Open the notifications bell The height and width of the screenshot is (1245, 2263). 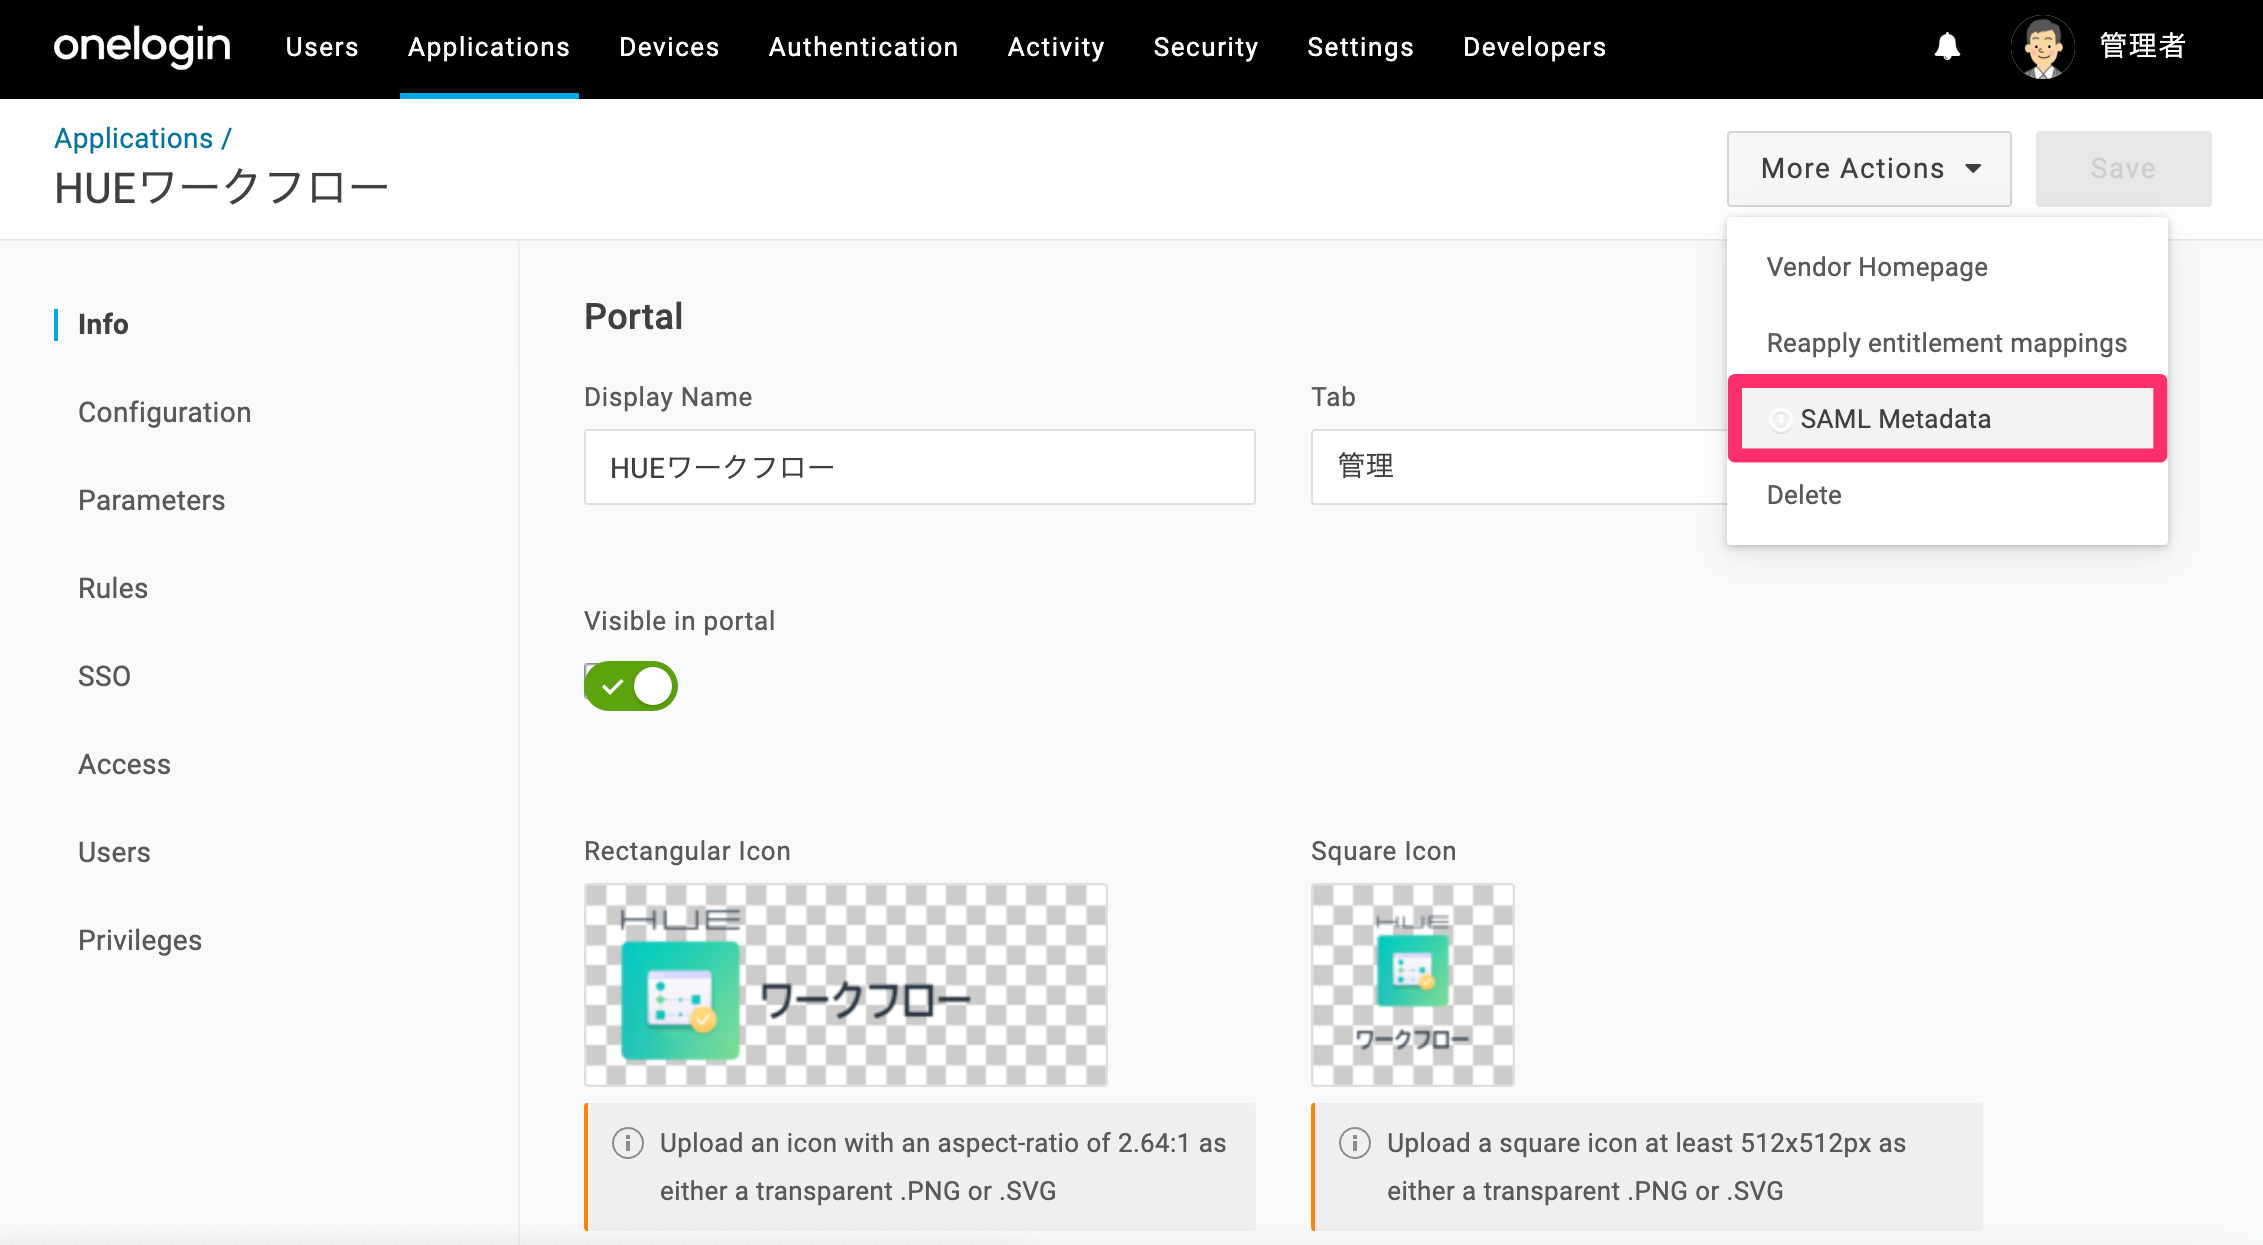[1947, 47]
